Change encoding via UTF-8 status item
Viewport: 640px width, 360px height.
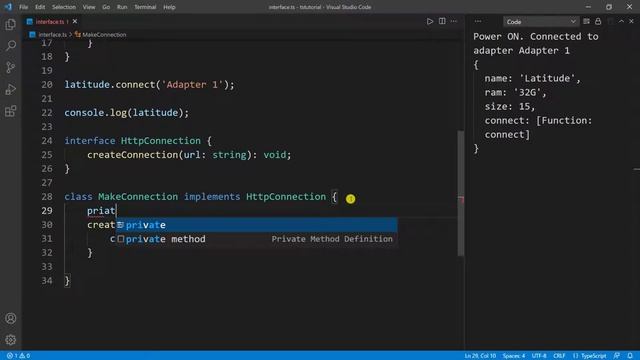[x=539, y=356]
